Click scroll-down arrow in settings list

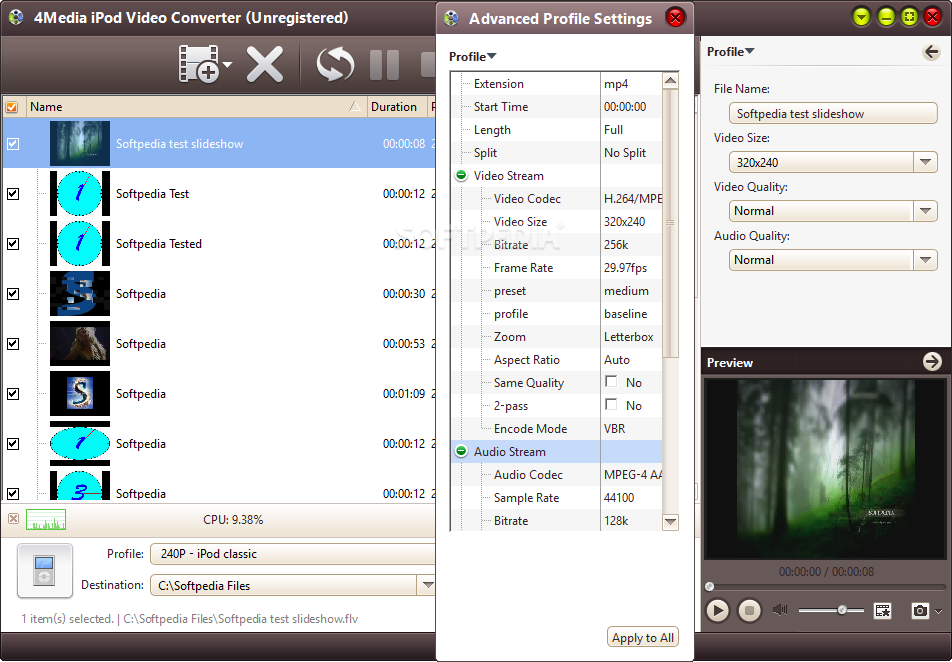(670, 522)
